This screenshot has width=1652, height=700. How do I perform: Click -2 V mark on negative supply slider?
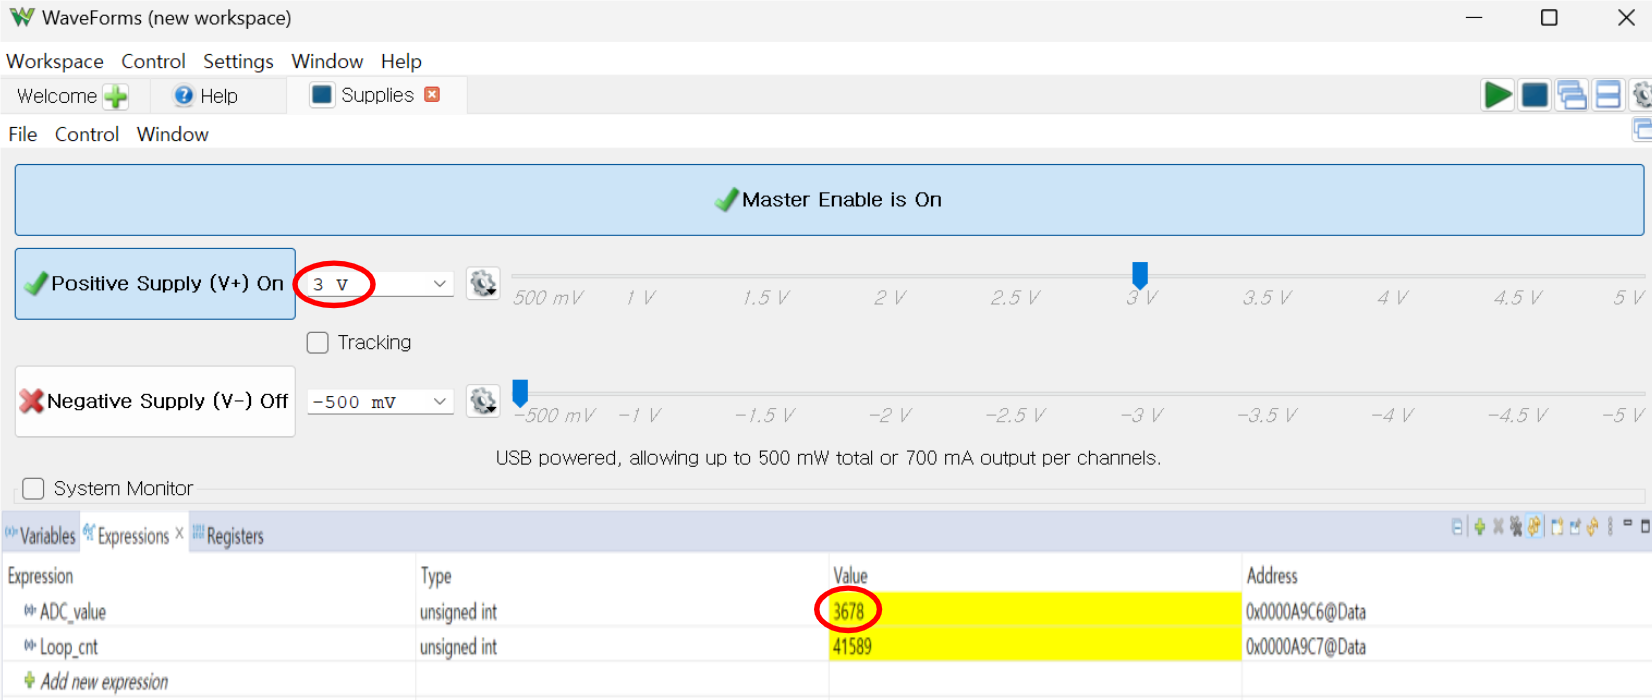890,415
